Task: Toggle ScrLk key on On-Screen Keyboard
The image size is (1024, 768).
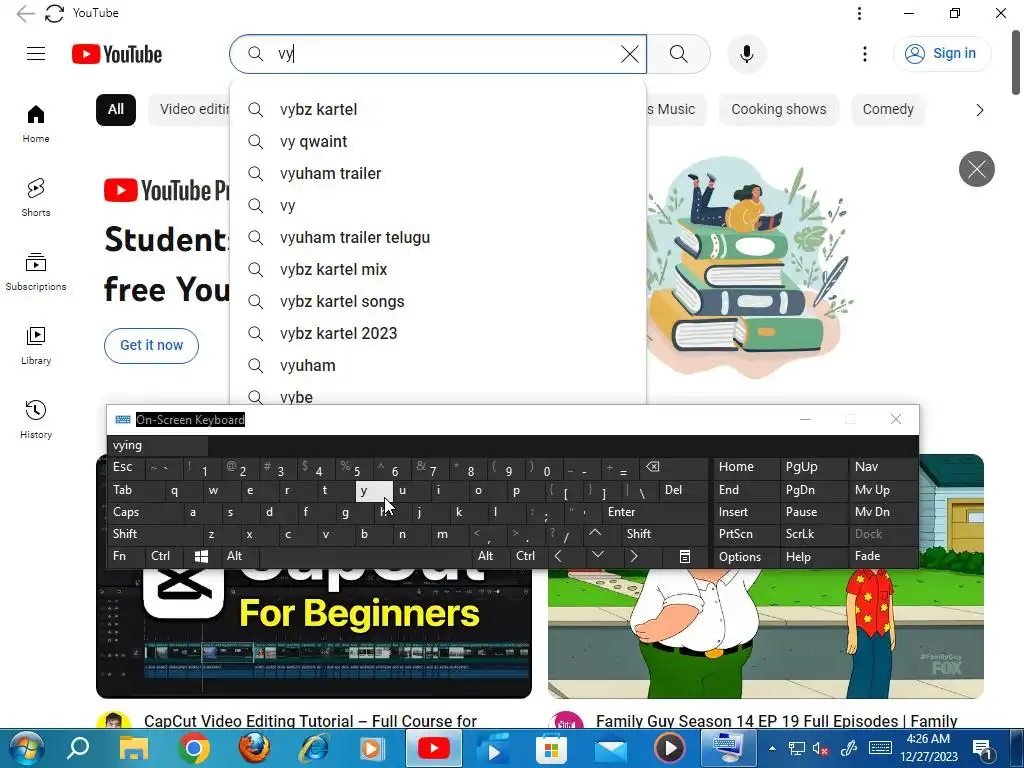Action: pyautogui.click(x=813, y=534)
